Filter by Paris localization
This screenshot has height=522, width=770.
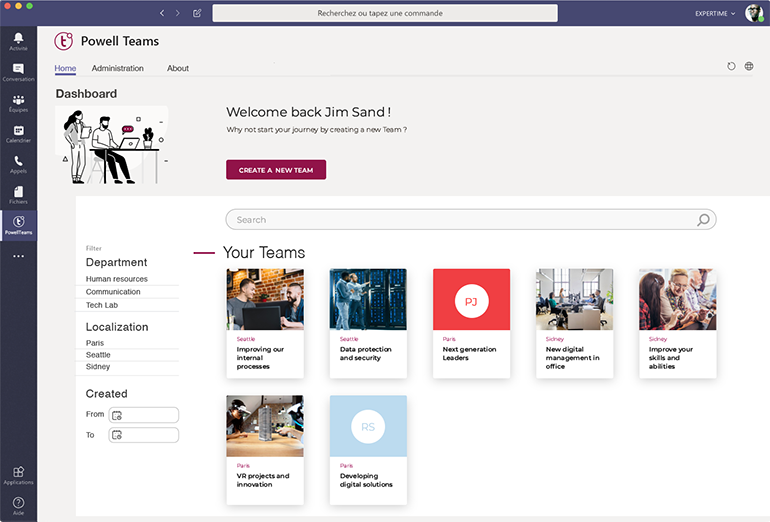95,343
